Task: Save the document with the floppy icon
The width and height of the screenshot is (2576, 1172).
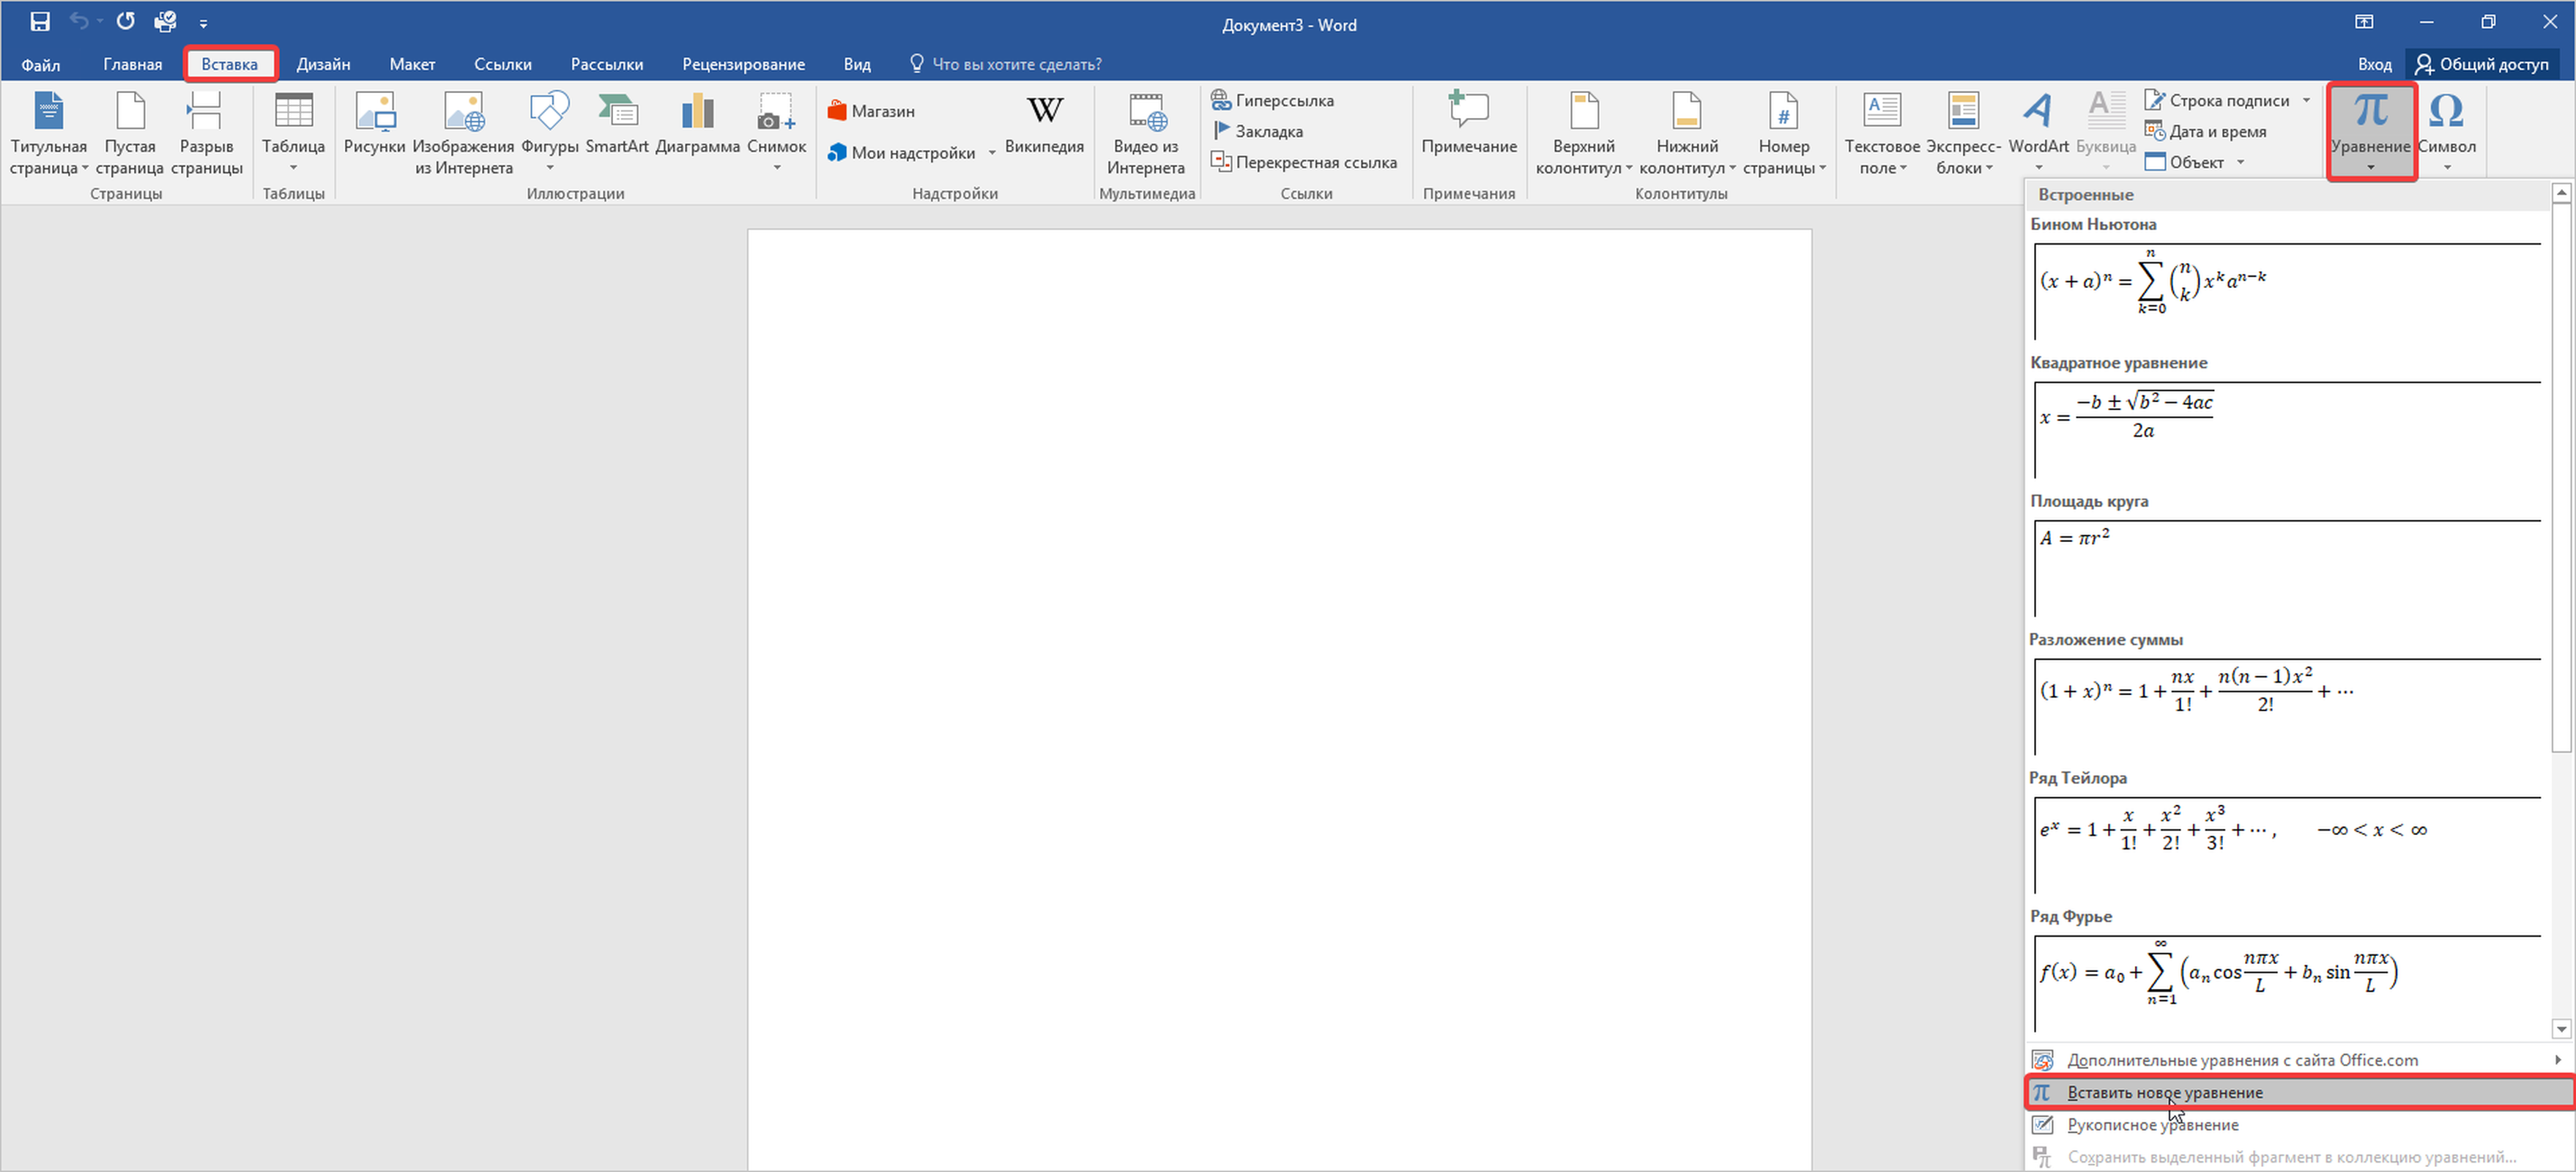Action: [40, 22]
